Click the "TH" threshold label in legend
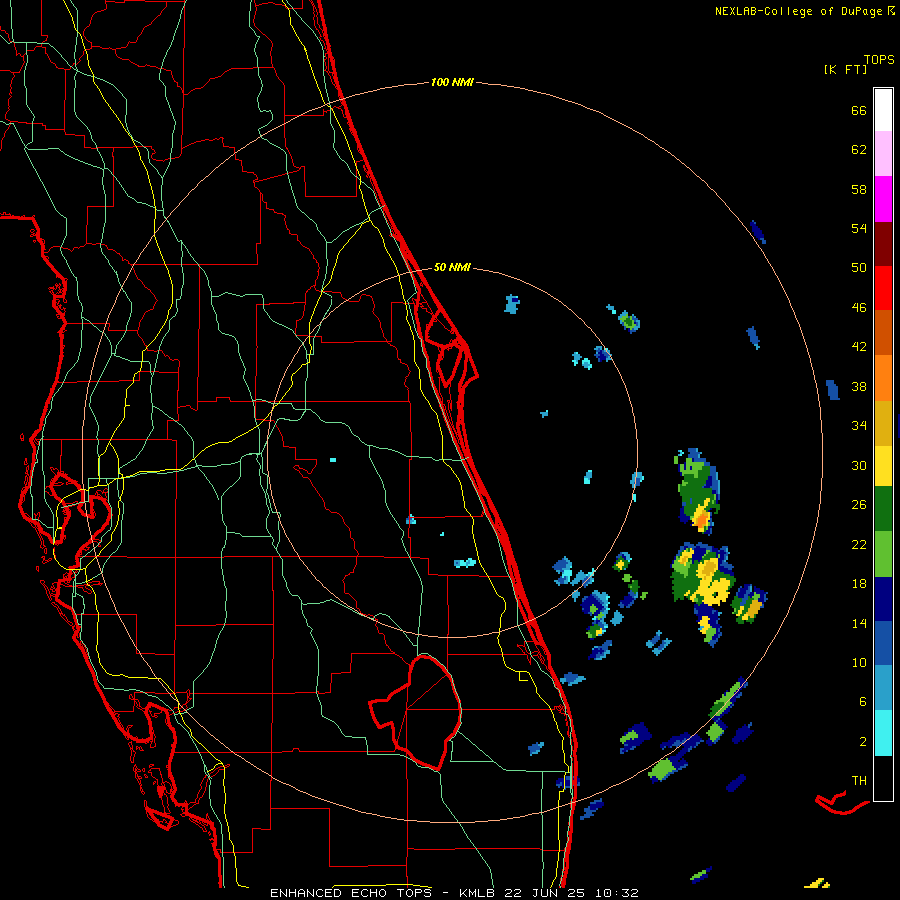Viewport: 900px width, 900px height. click(x=859, y=780)
